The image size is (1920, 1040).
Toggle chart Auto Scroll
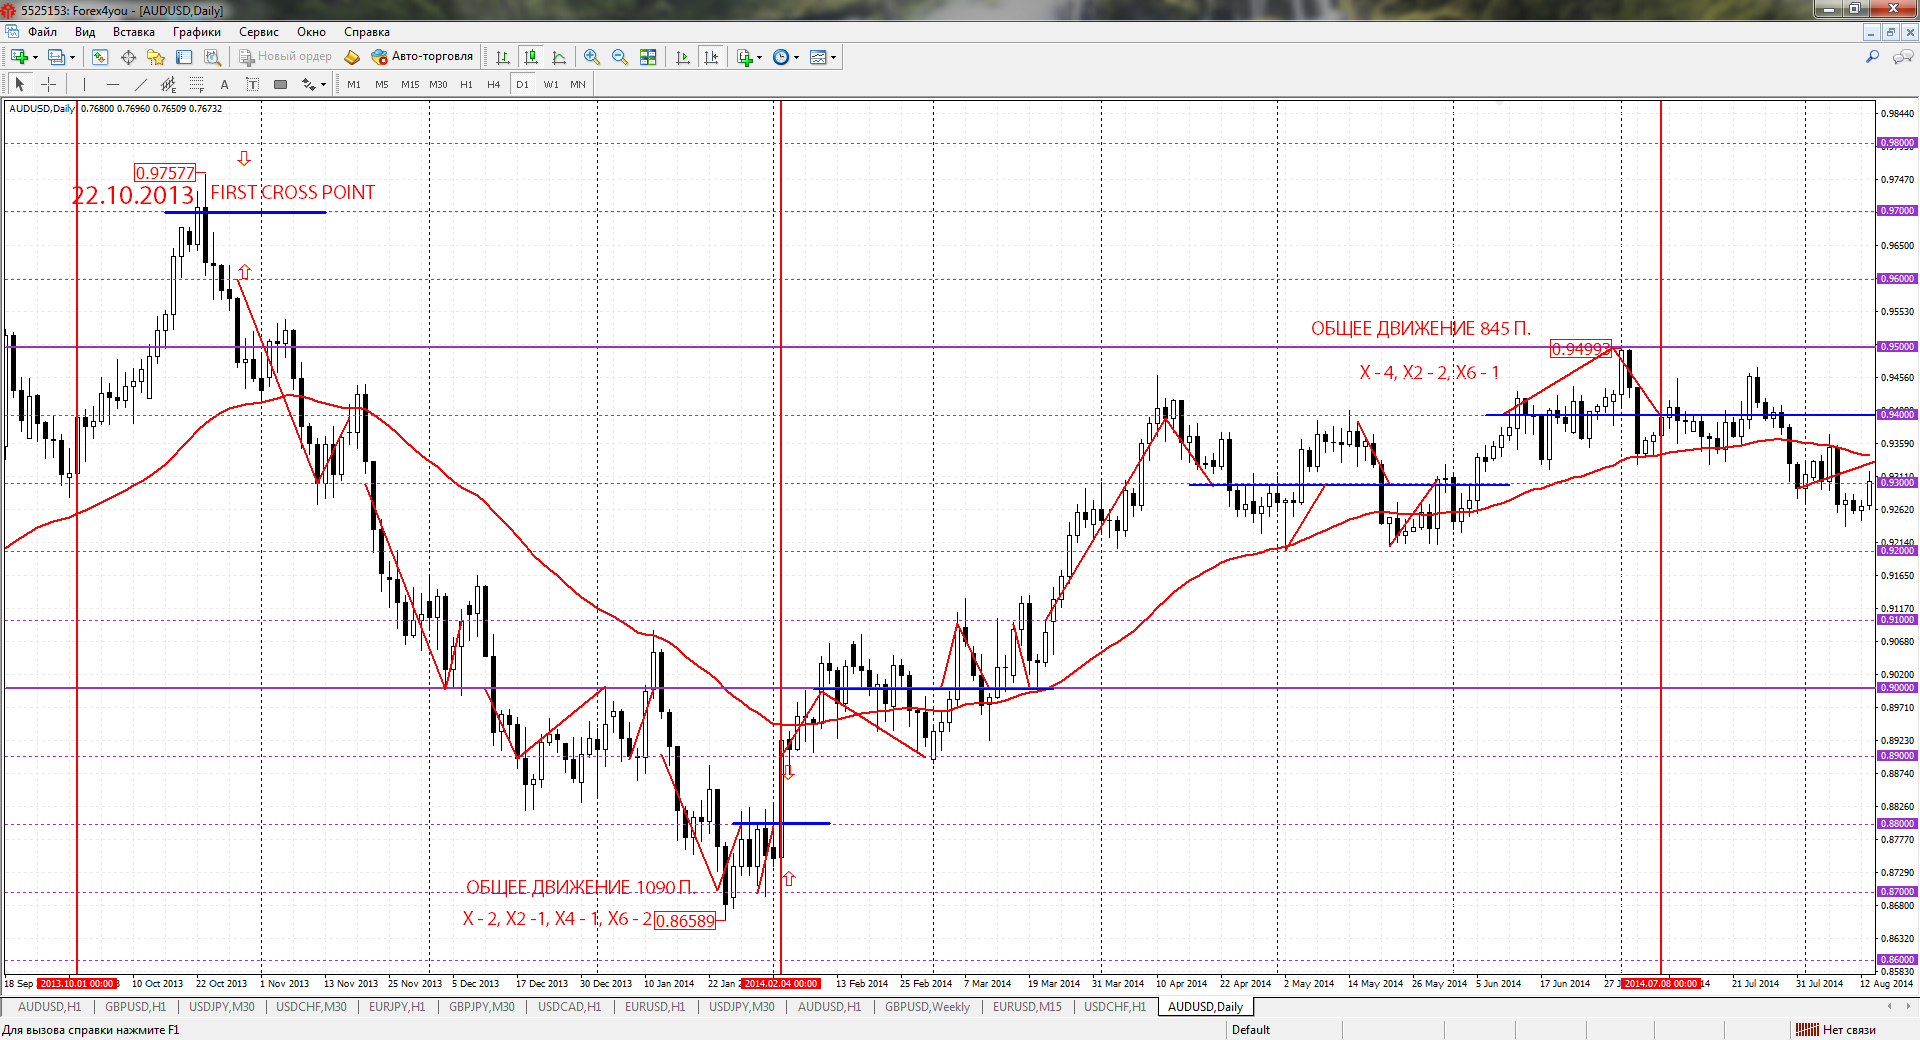[x=683, y=57]
